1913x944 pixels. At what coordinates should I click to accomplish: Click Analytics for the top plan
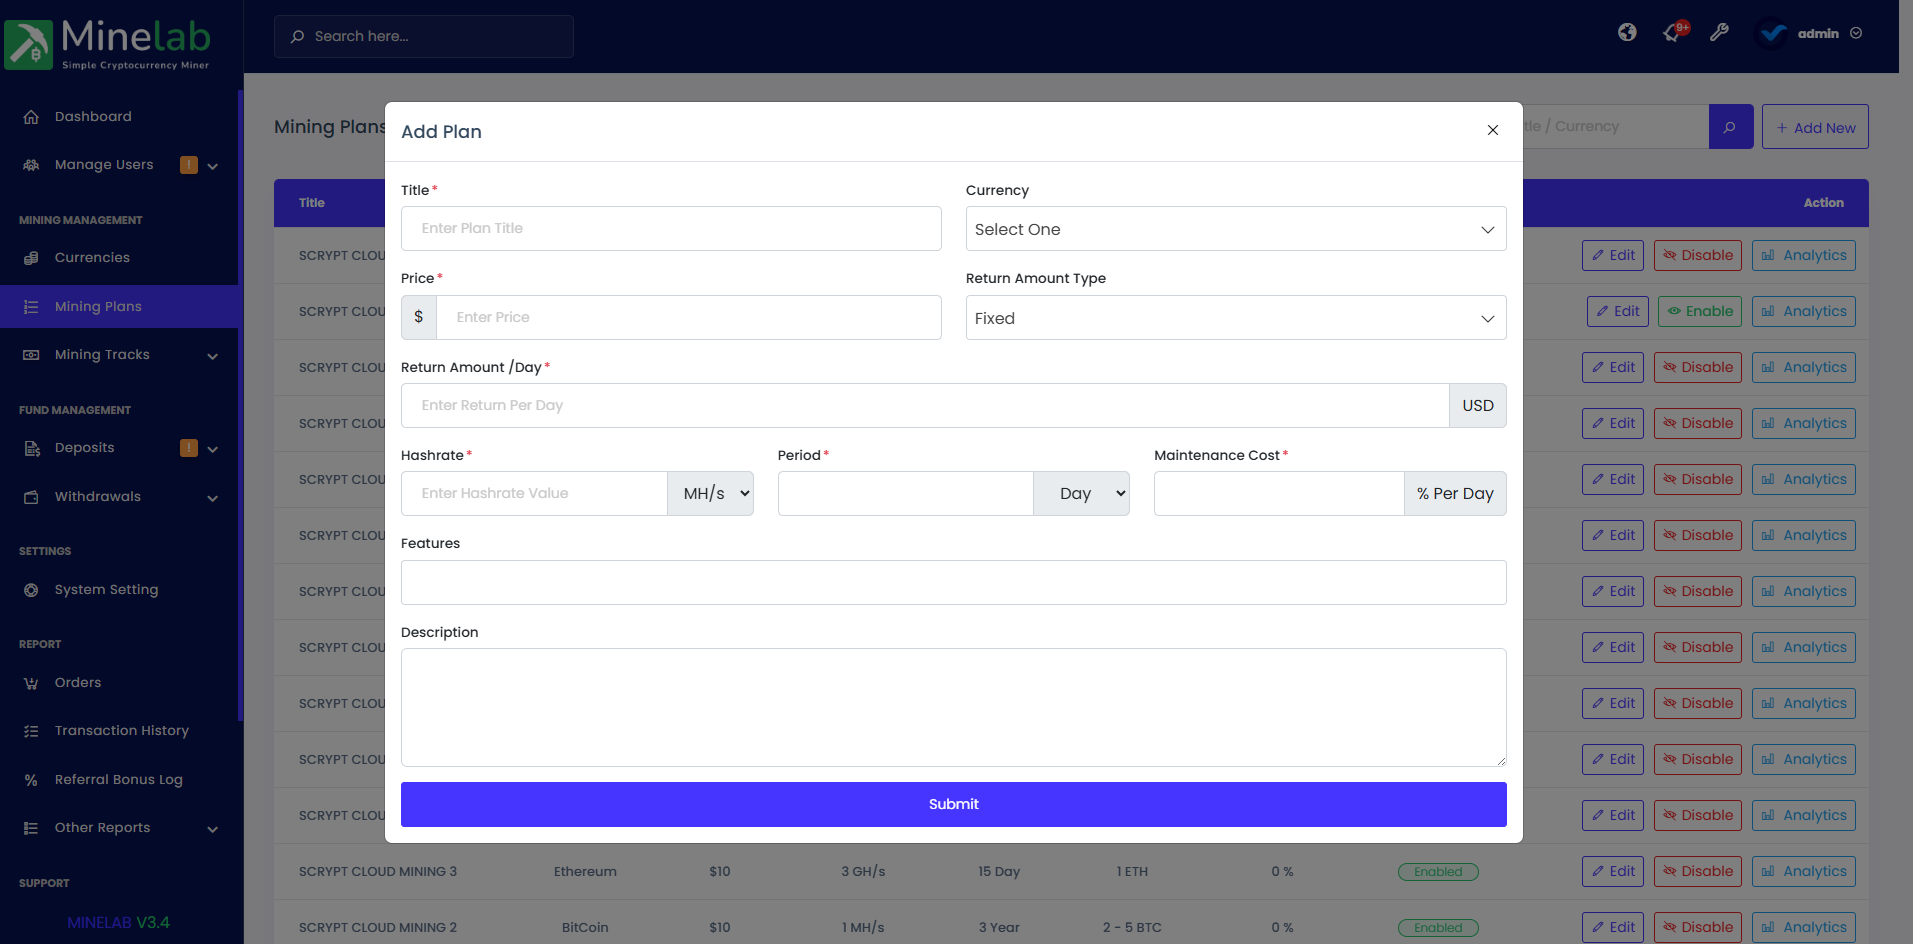1803,255
